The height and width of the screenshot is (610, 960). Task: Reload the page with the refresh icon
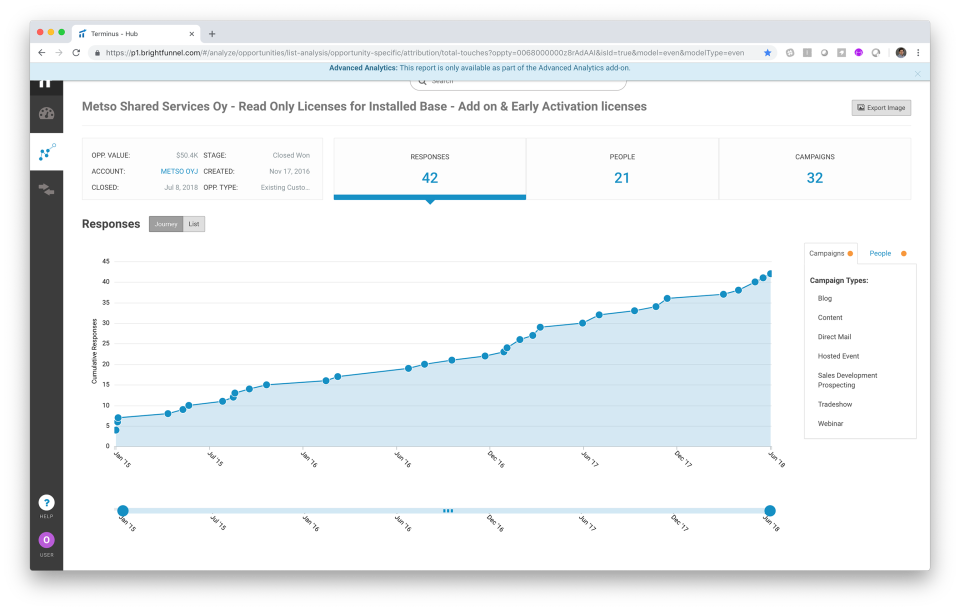pyautogui.click(x=76, y=53)
